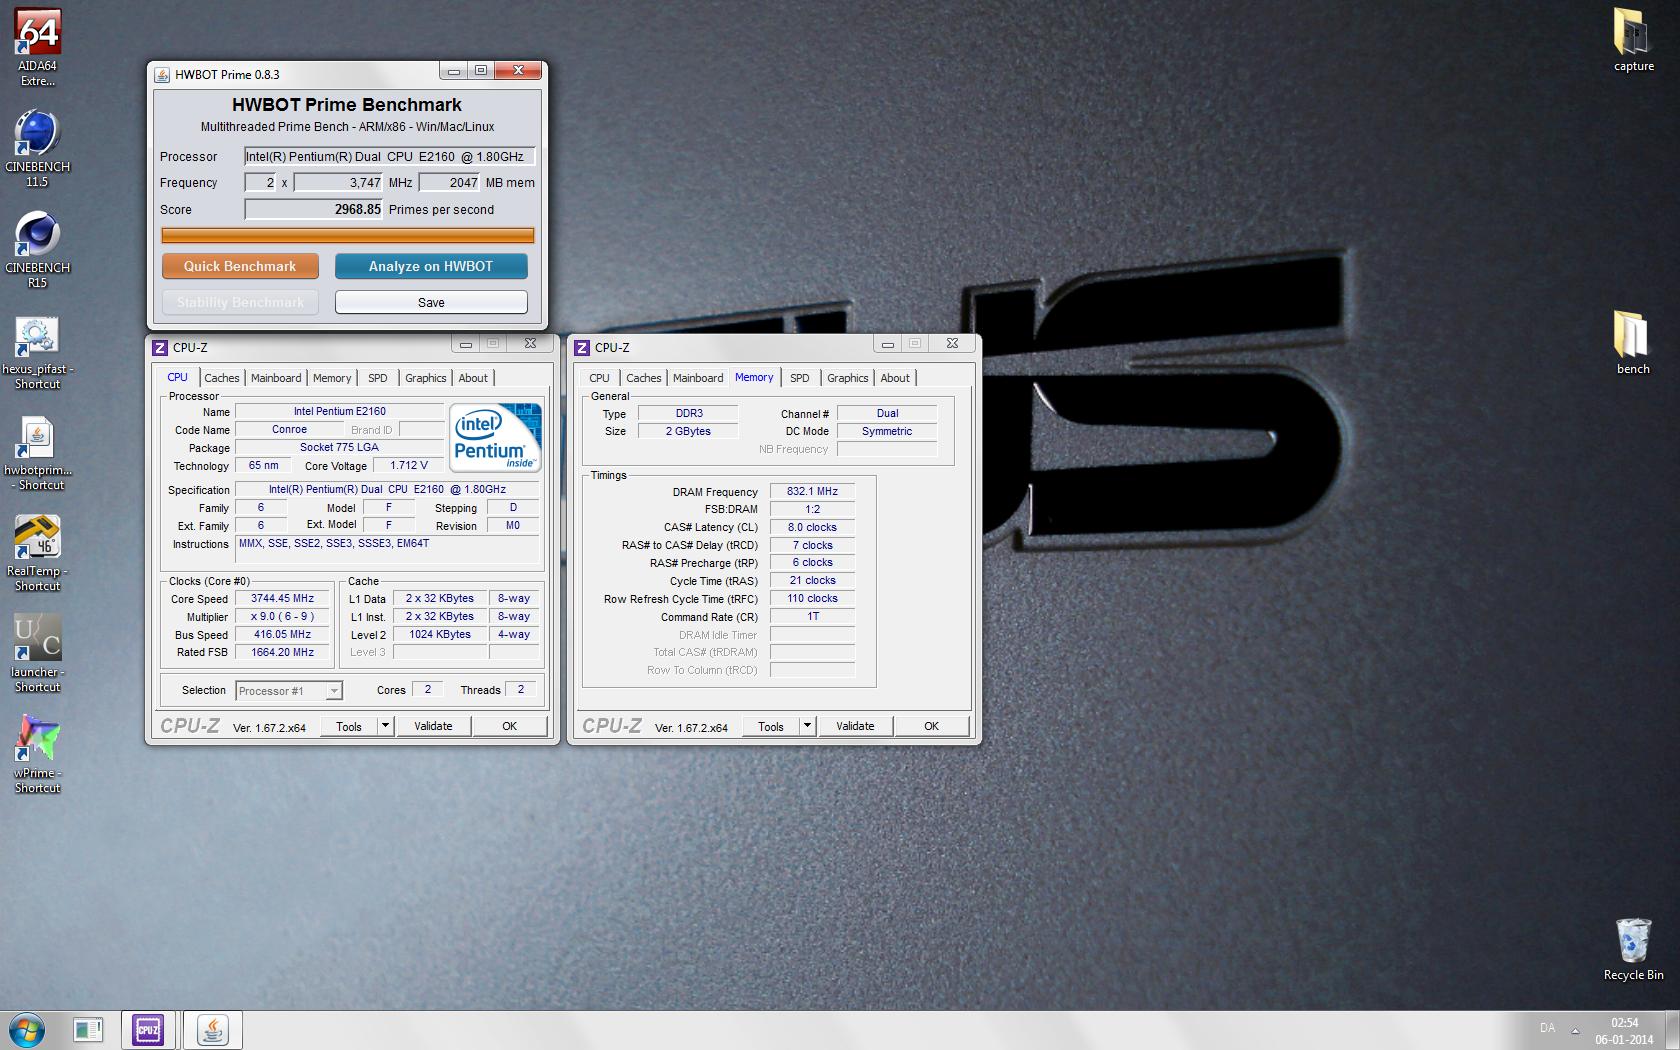The image size is (1680, 1050).
Task: Switch to Caches tab in right CPU-Z
Action: click(x=644, y=378)
